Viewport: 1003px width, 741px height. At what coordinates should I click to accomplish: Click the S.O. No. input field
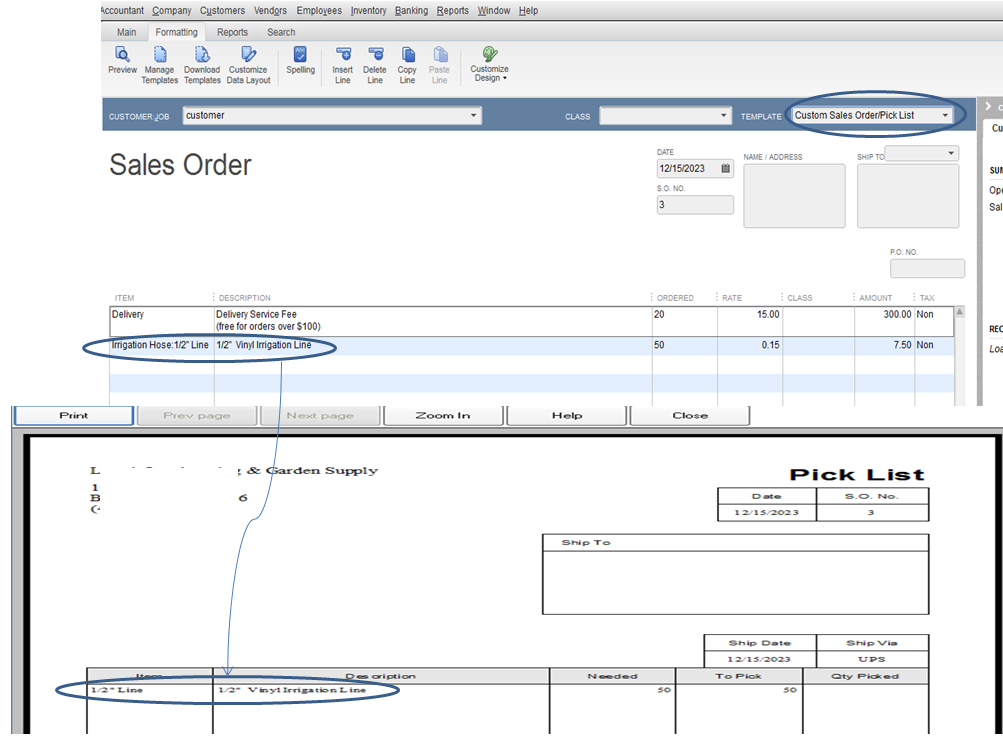(693, 204)
